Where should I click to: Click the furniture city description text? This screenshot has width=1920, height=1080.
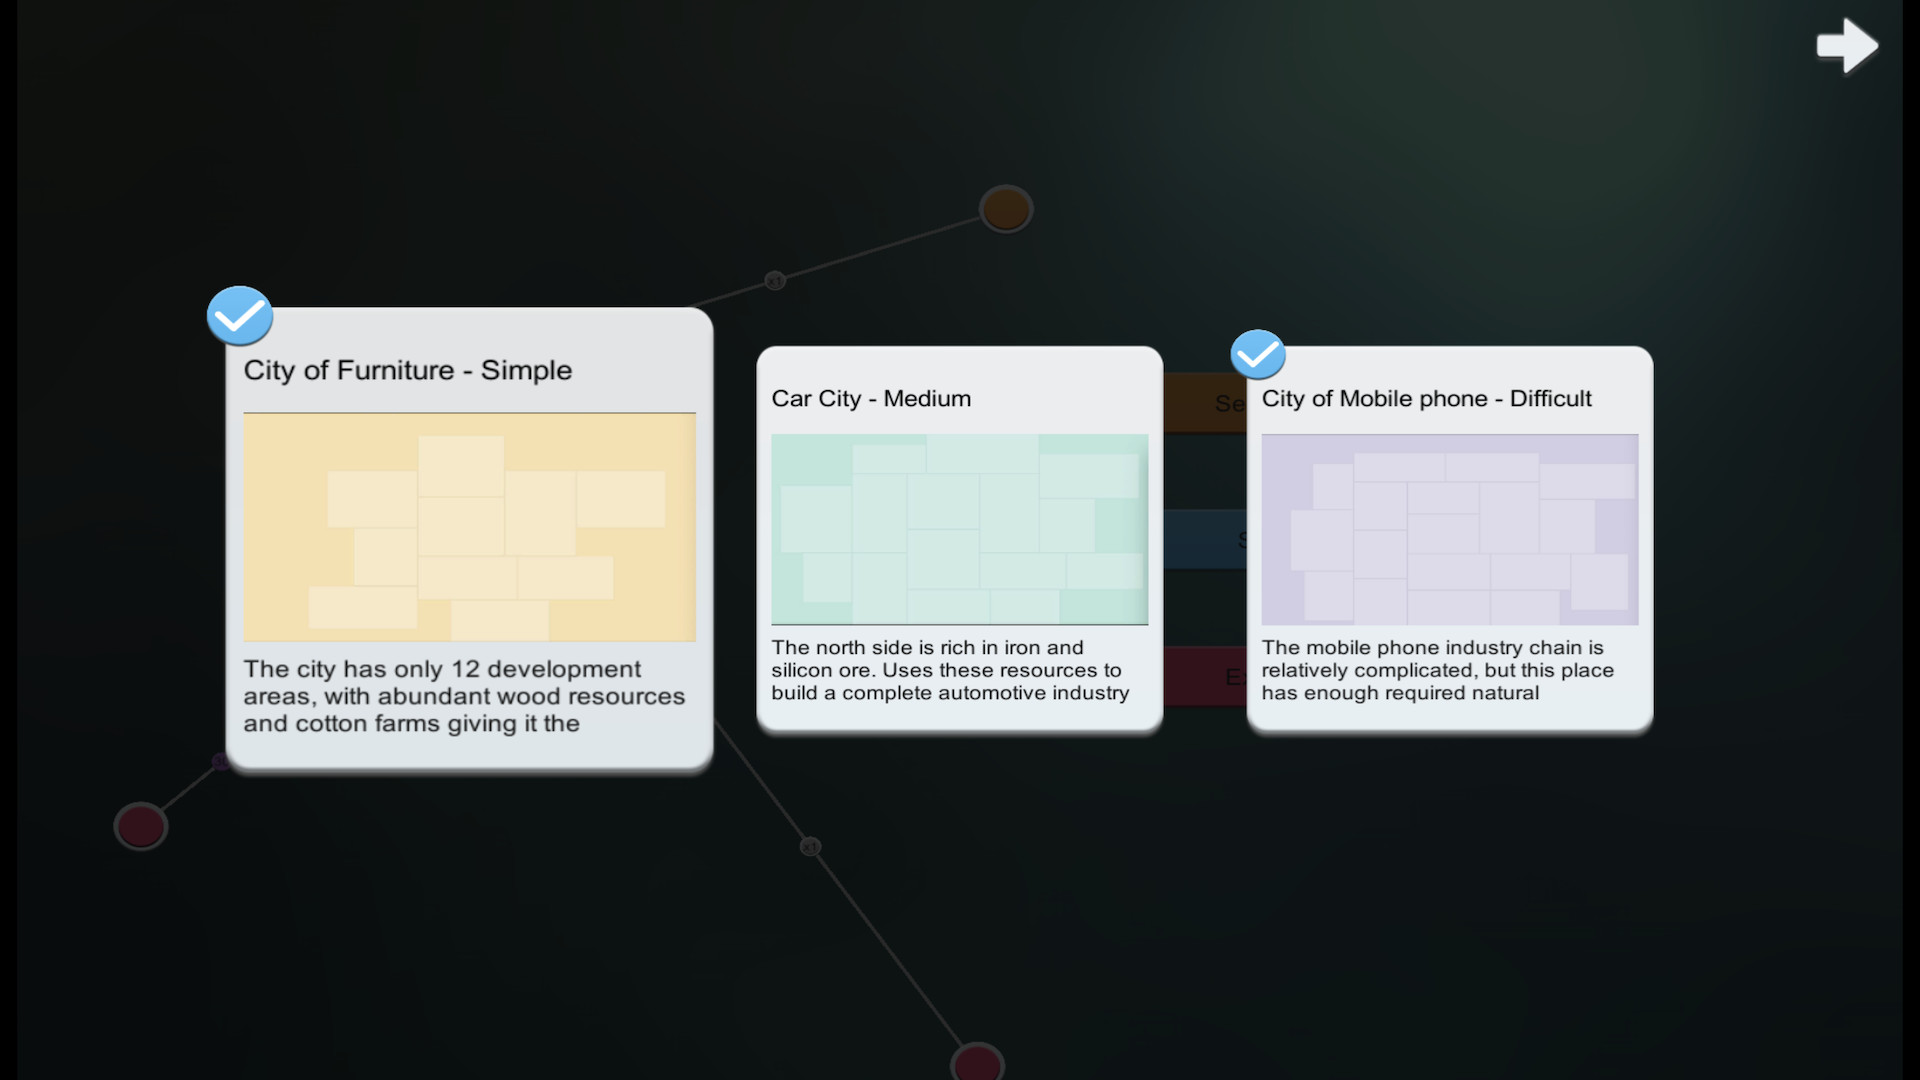pyautogui.click(x=464, y=696)
